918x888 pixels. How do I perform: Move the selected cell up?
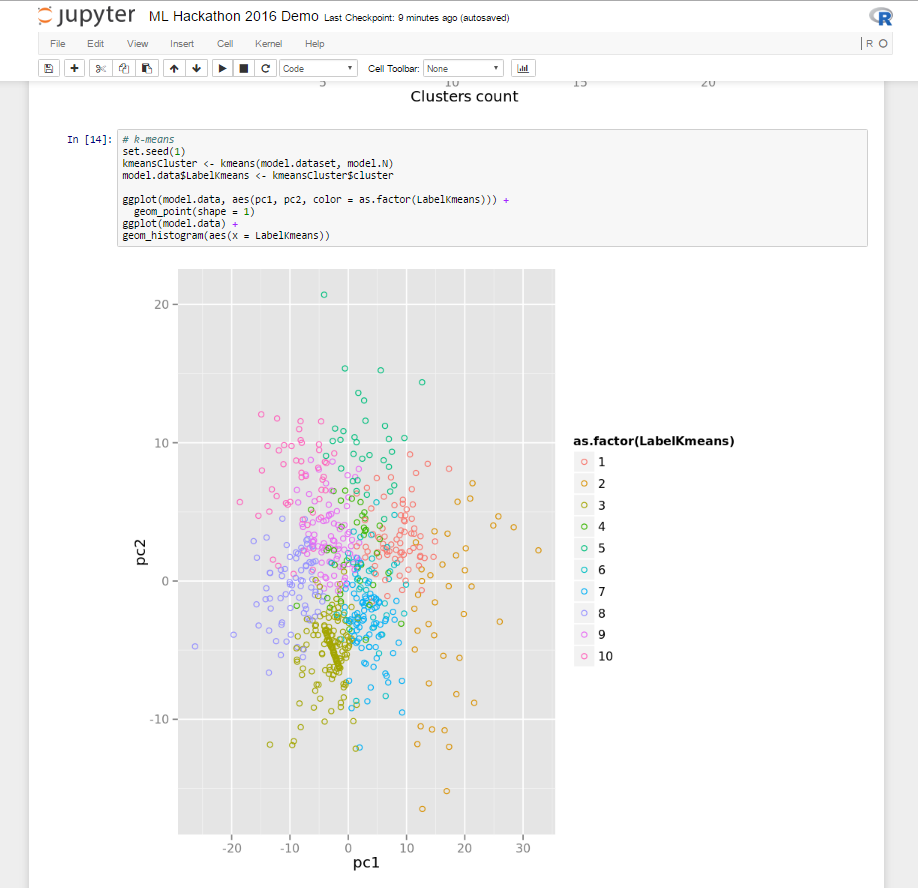point(174,68)
